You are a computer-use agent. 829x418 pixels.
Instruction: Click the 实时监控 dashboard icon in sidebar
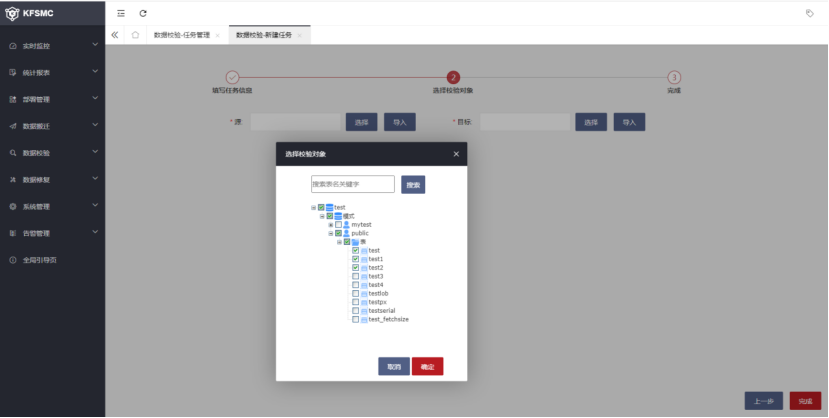tap(13, 46)
